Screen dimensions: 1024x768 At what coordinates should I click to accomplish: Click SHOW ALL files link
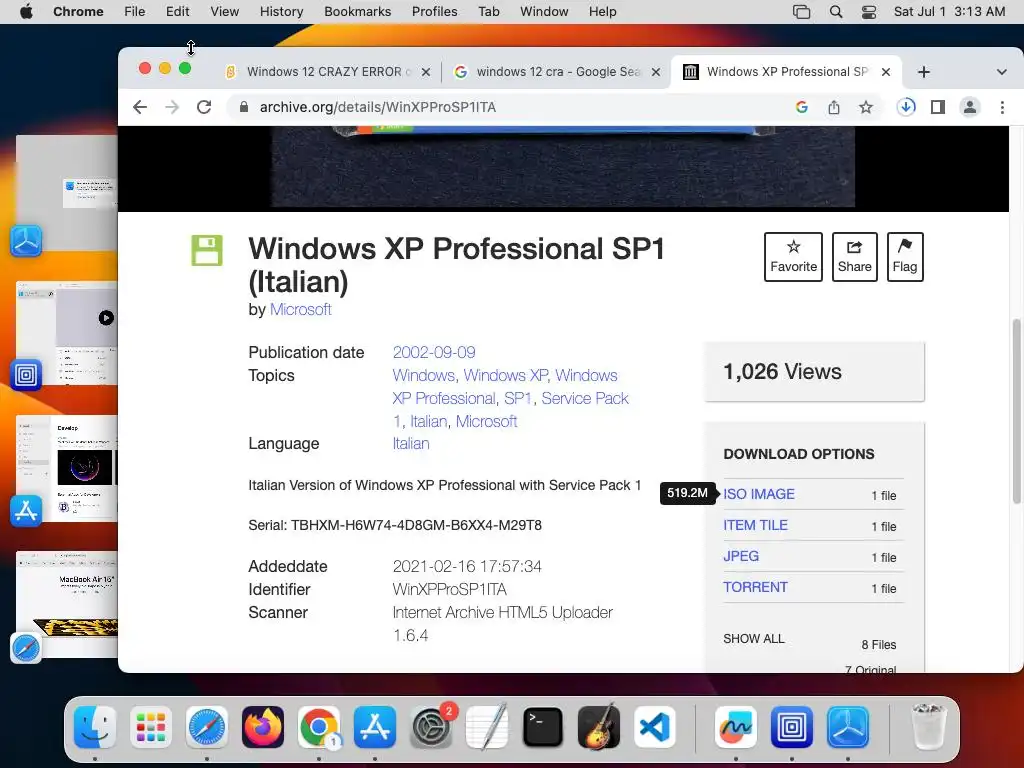pyautogui.click(x=754, y=639)
